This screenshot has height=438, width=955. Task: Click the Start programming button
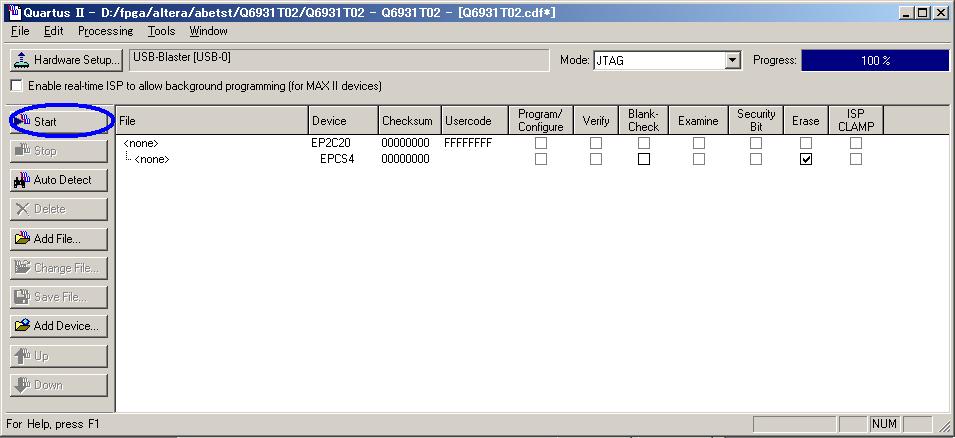(x=58, y=122)
